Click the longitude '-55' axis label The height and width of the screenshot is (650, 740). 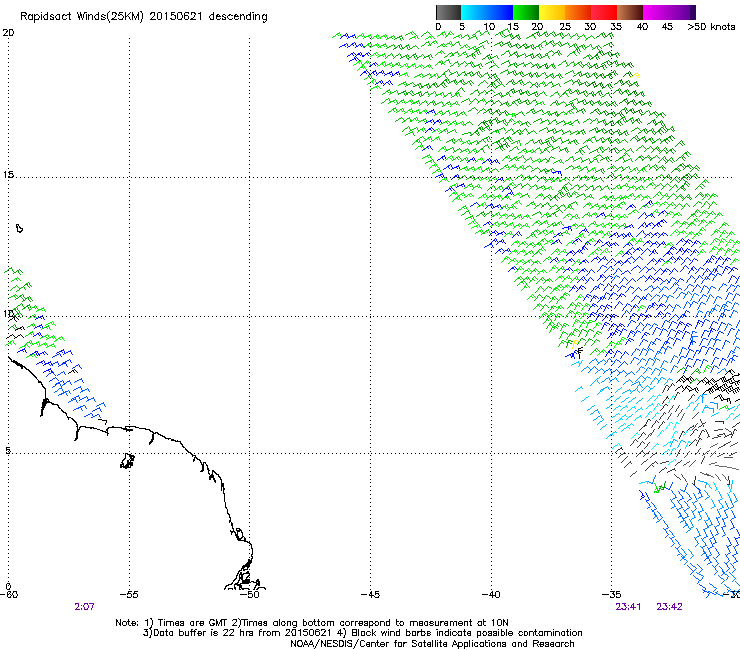point(129,594)
